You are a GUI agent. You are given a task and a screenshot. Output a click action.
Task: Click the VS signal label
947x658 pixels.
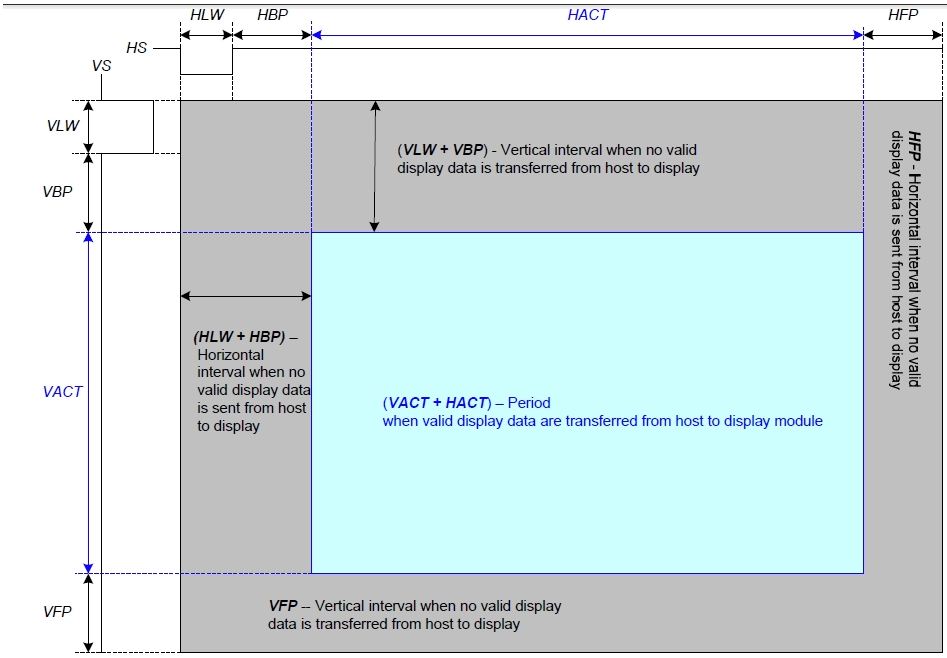click(101, 65)
